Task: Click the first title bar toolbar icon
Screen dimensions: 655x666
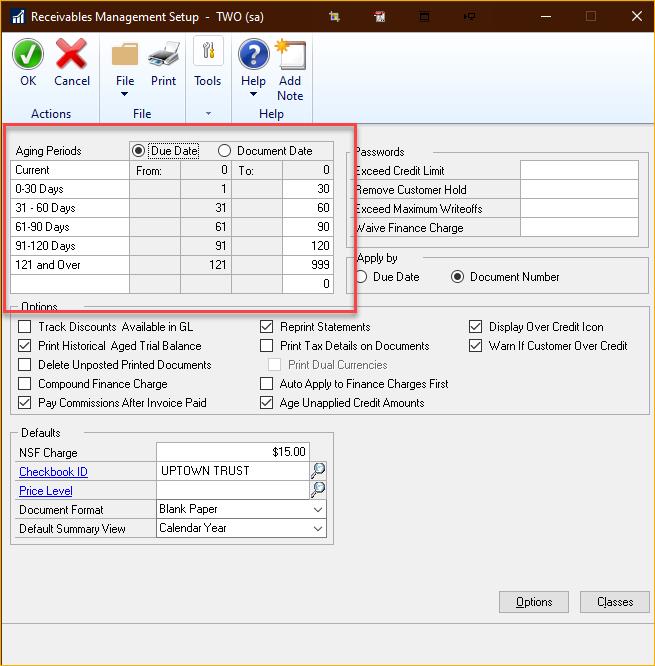Action: (x=334, y=17)
